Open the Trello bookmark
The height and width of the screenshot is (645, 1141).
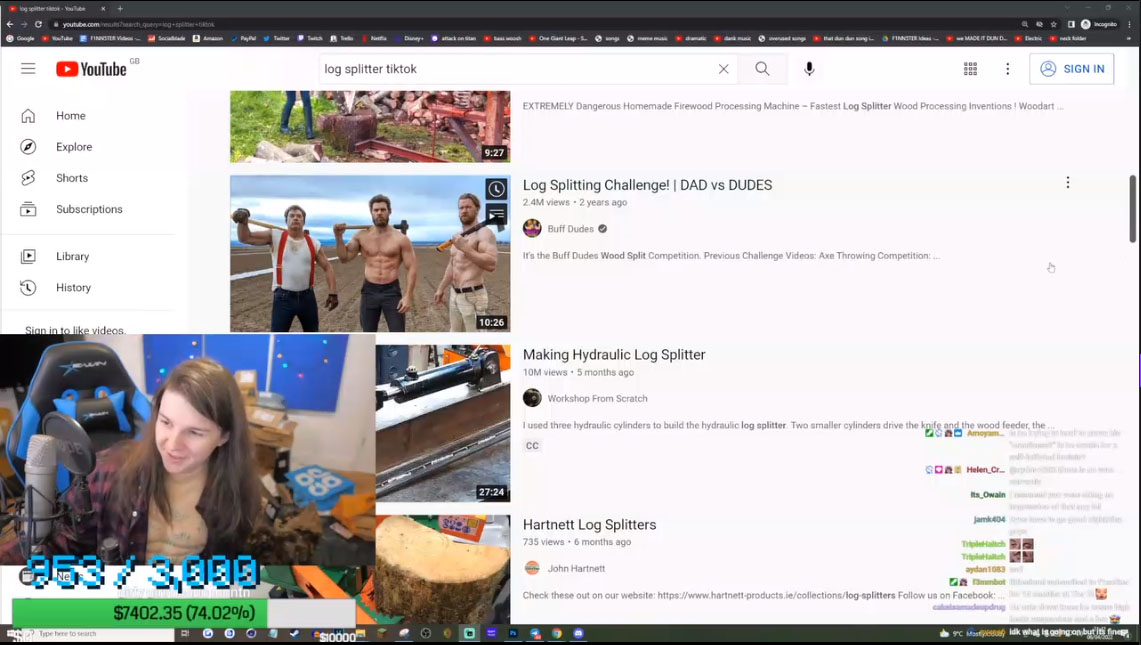pos(342,38)
